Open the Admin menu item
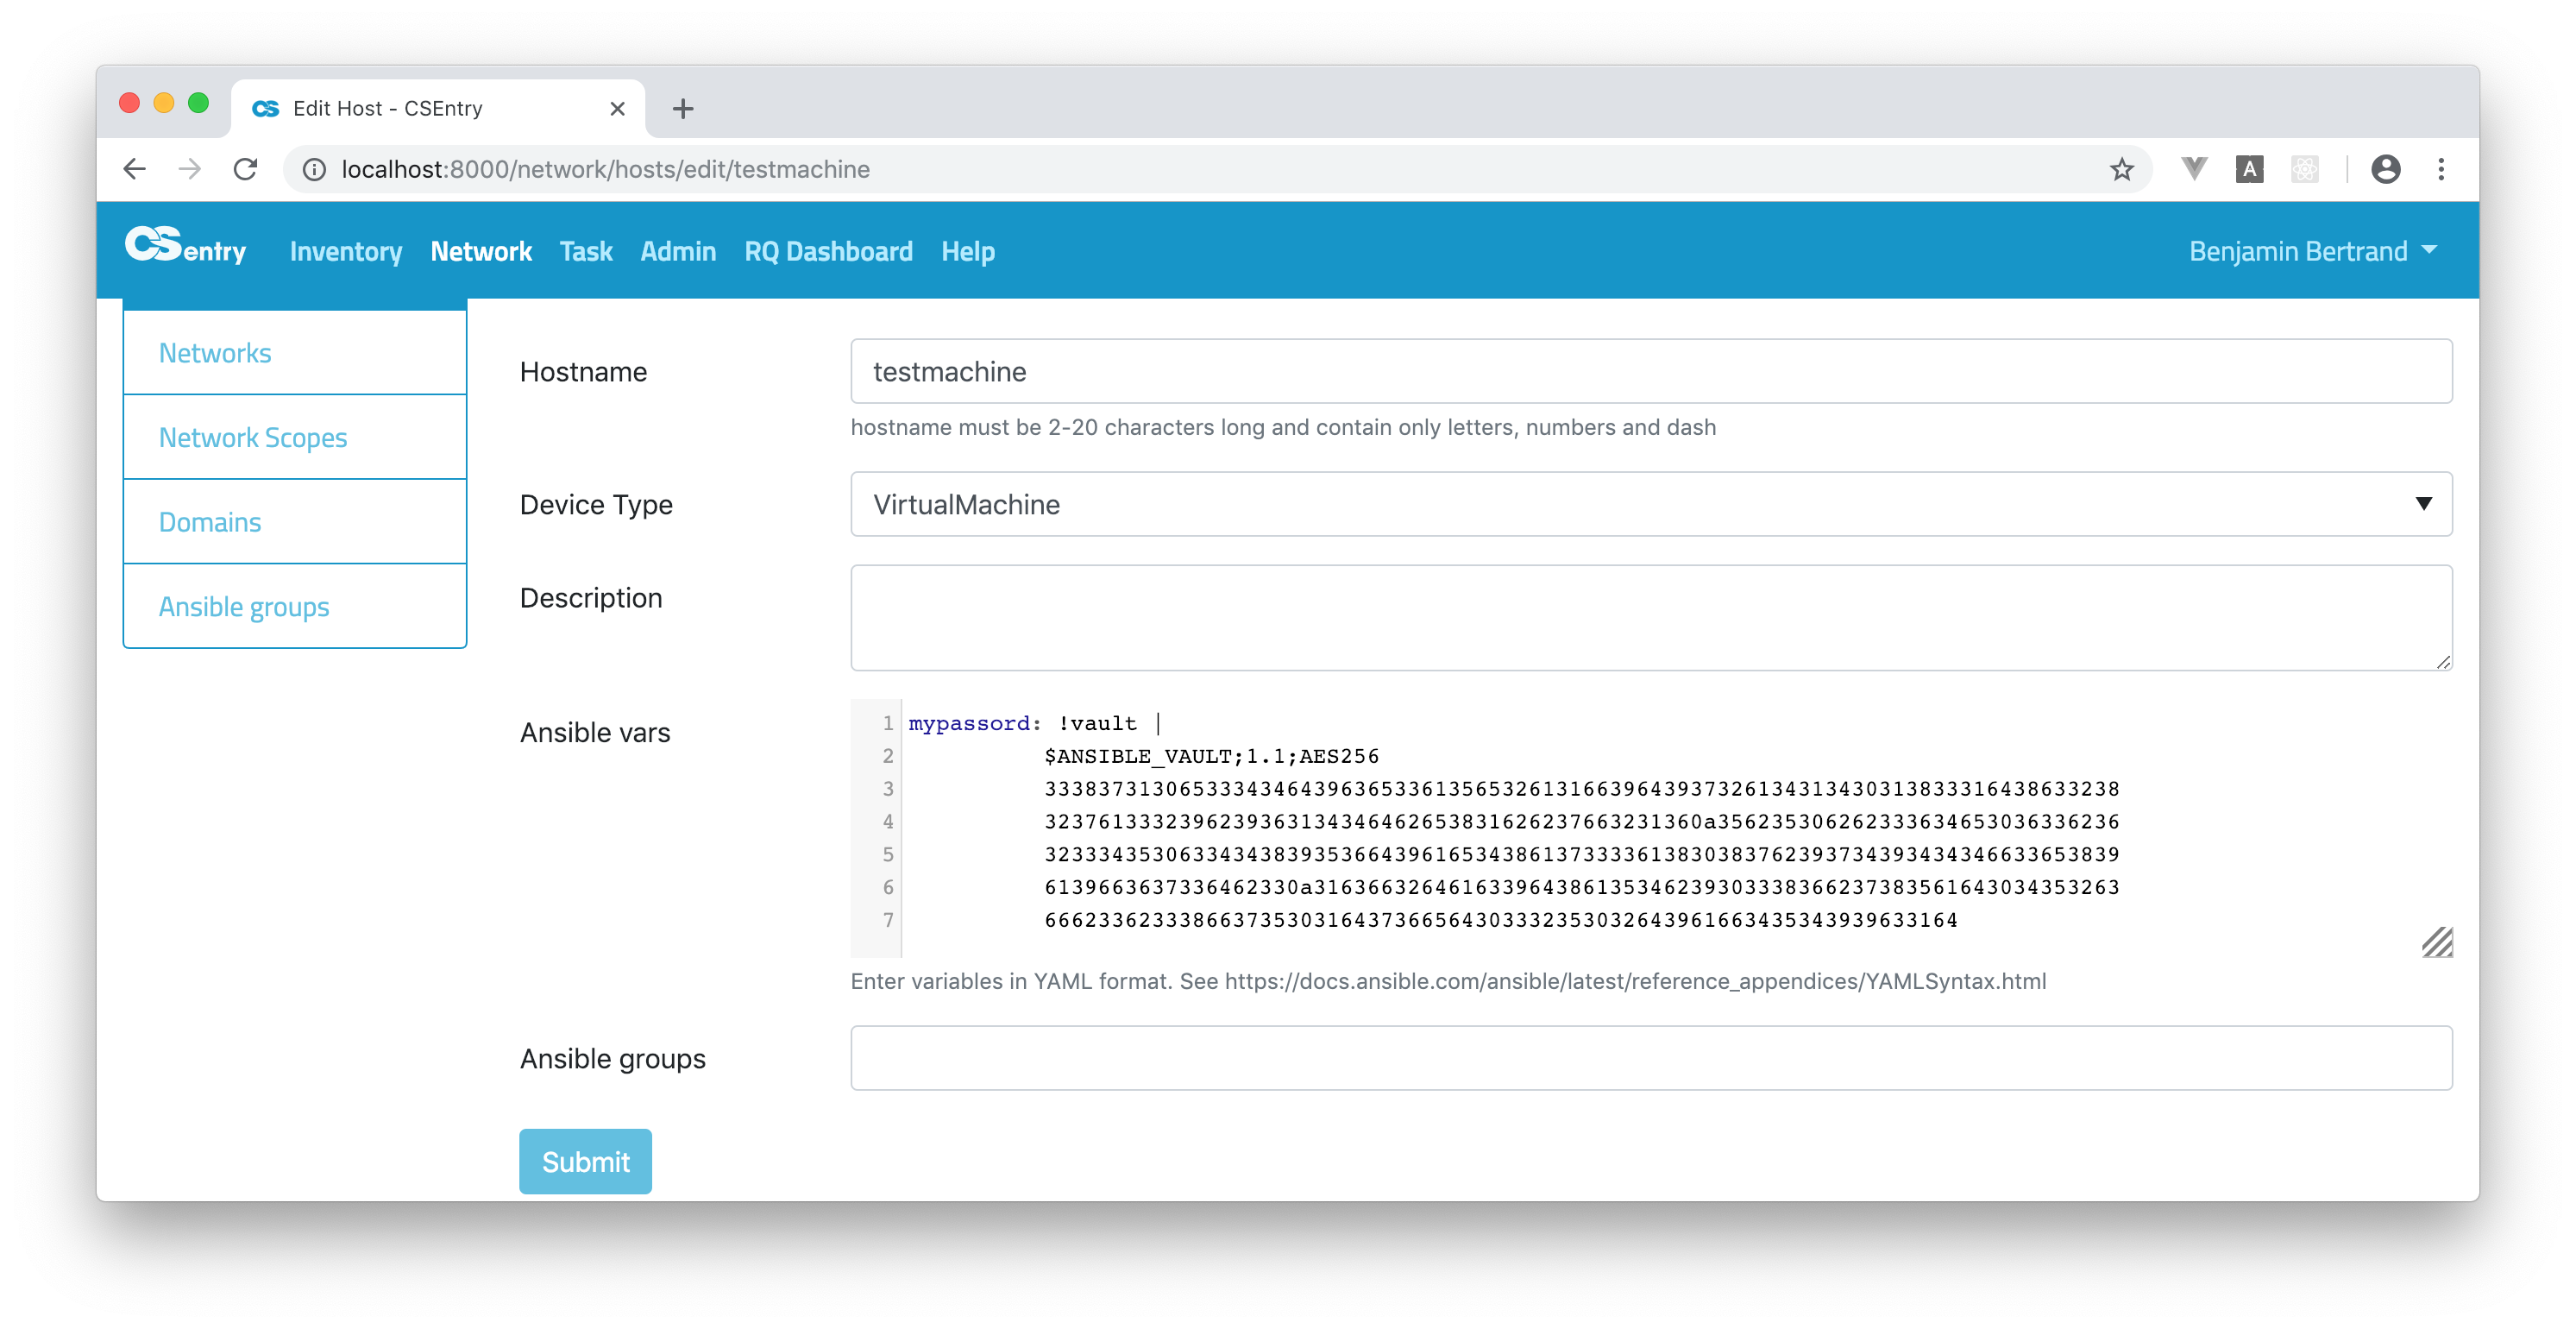The height and width of the screenshot is (1329, 2576). pyautogui.click(x=678, y=251)
